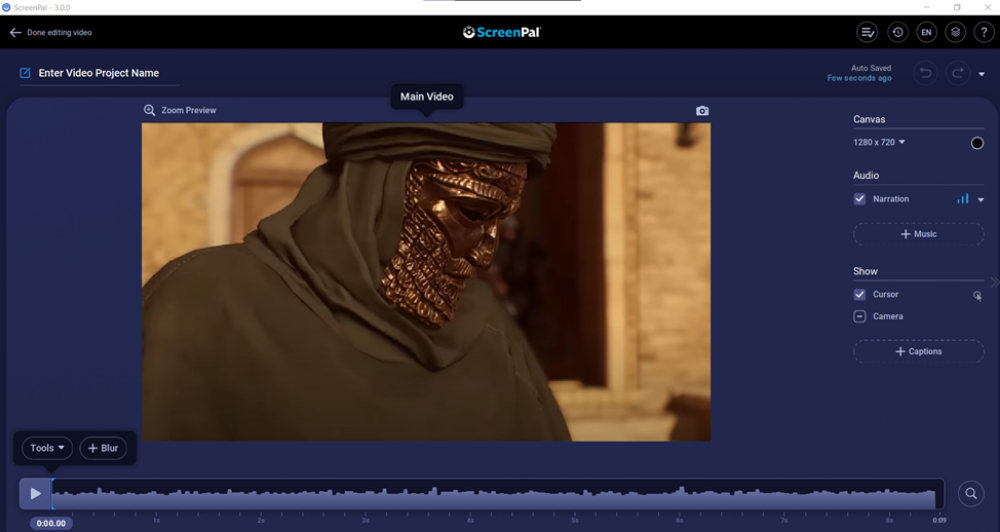Click the + Music button
This screenshot has height=532, width=1000.
918,234
